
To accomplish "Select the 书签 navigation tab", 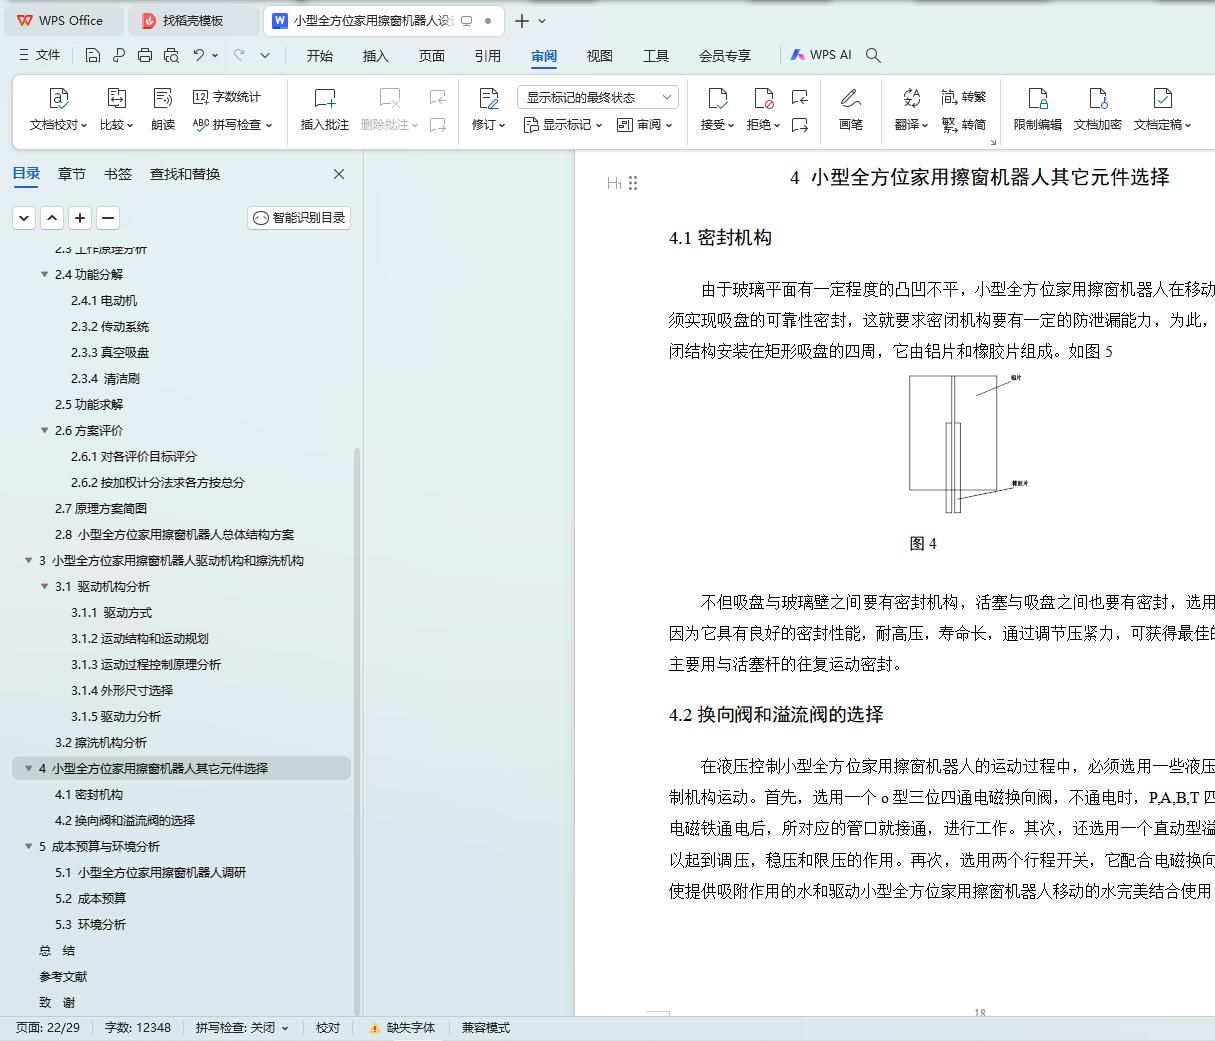I will pos(118,174).
